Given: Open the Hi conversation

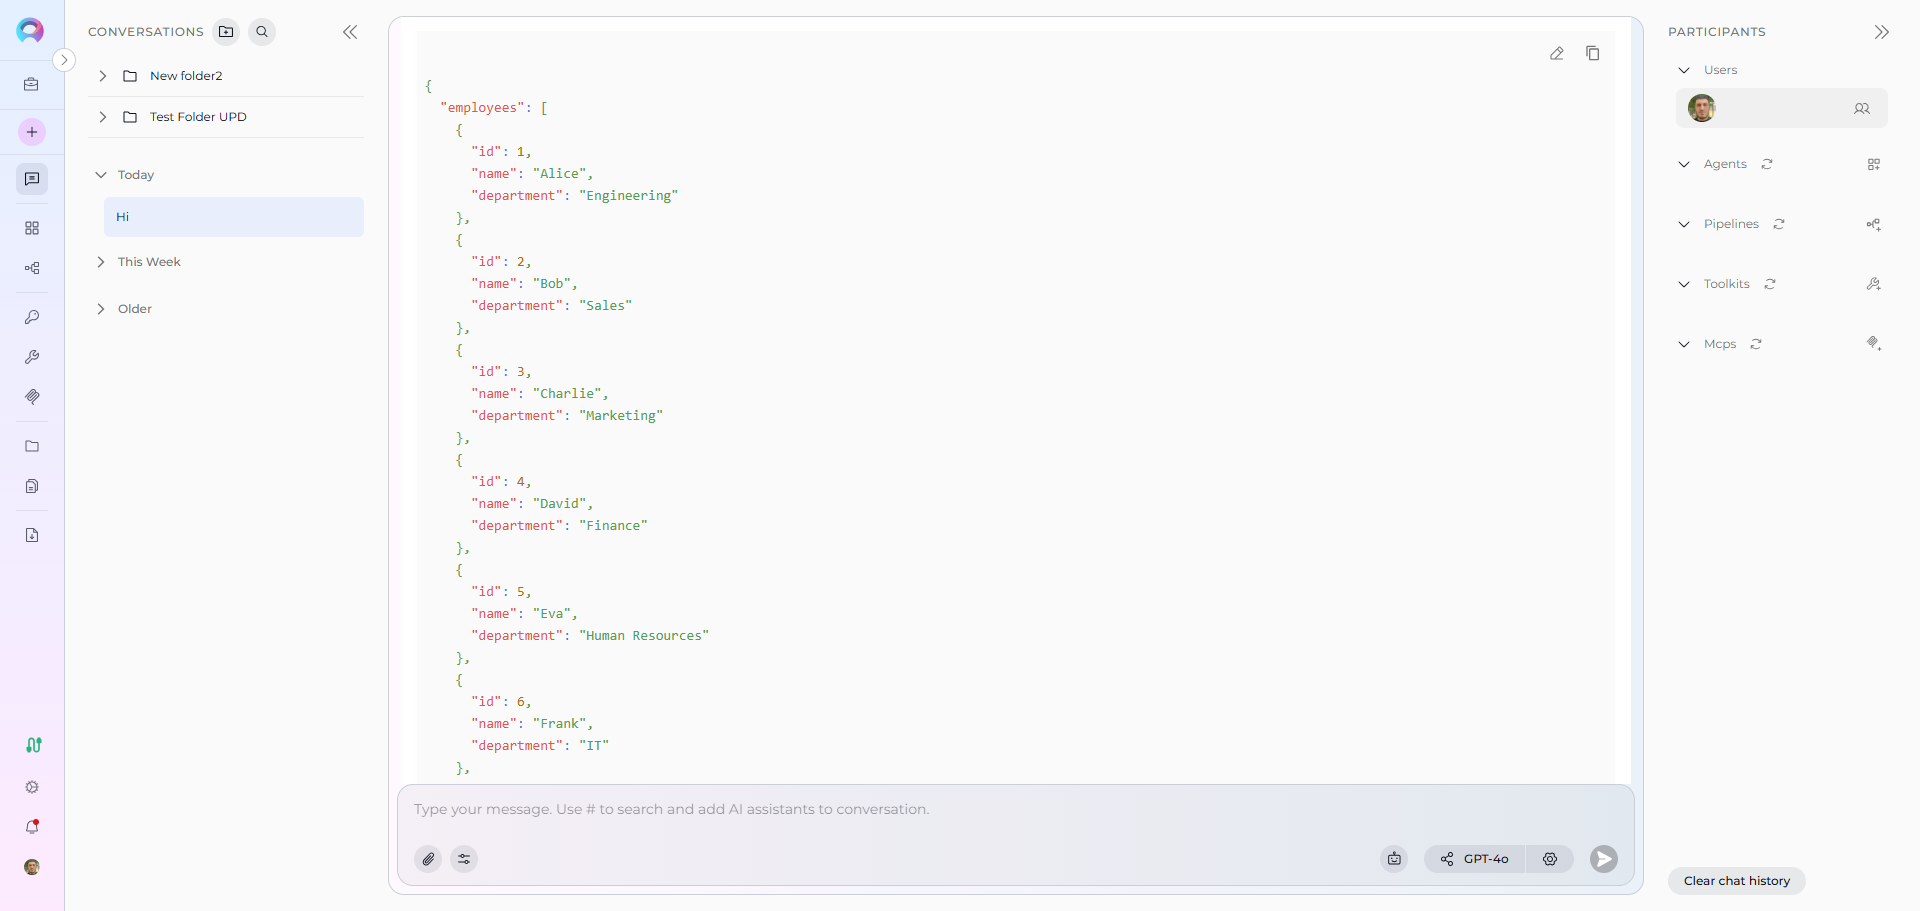Looking at the screenshot, I should (x=233, y=217).
